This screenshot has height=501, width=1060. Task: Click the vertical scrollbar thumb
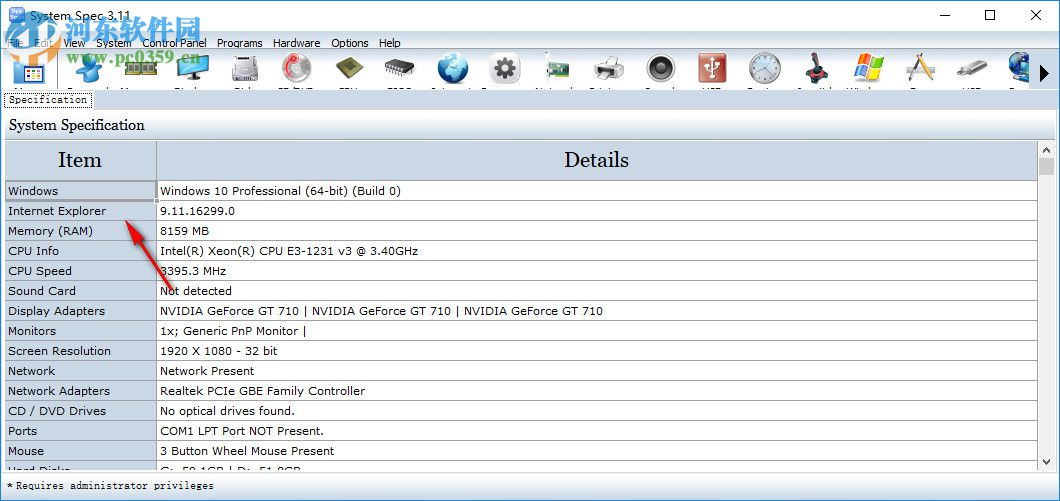1046,166
